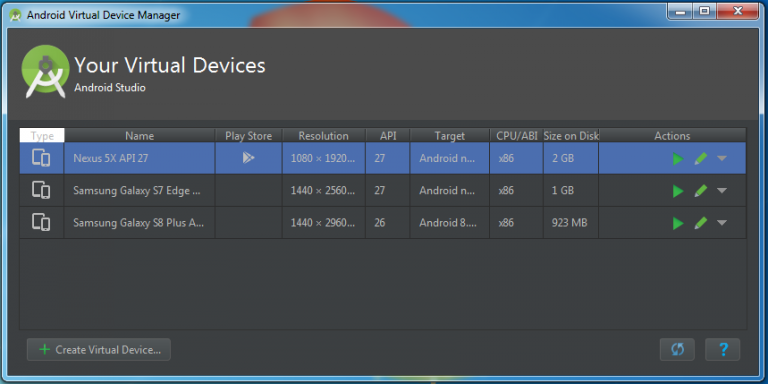Select the Samsung Galaxy S7 Edge row

coord(383,191)
